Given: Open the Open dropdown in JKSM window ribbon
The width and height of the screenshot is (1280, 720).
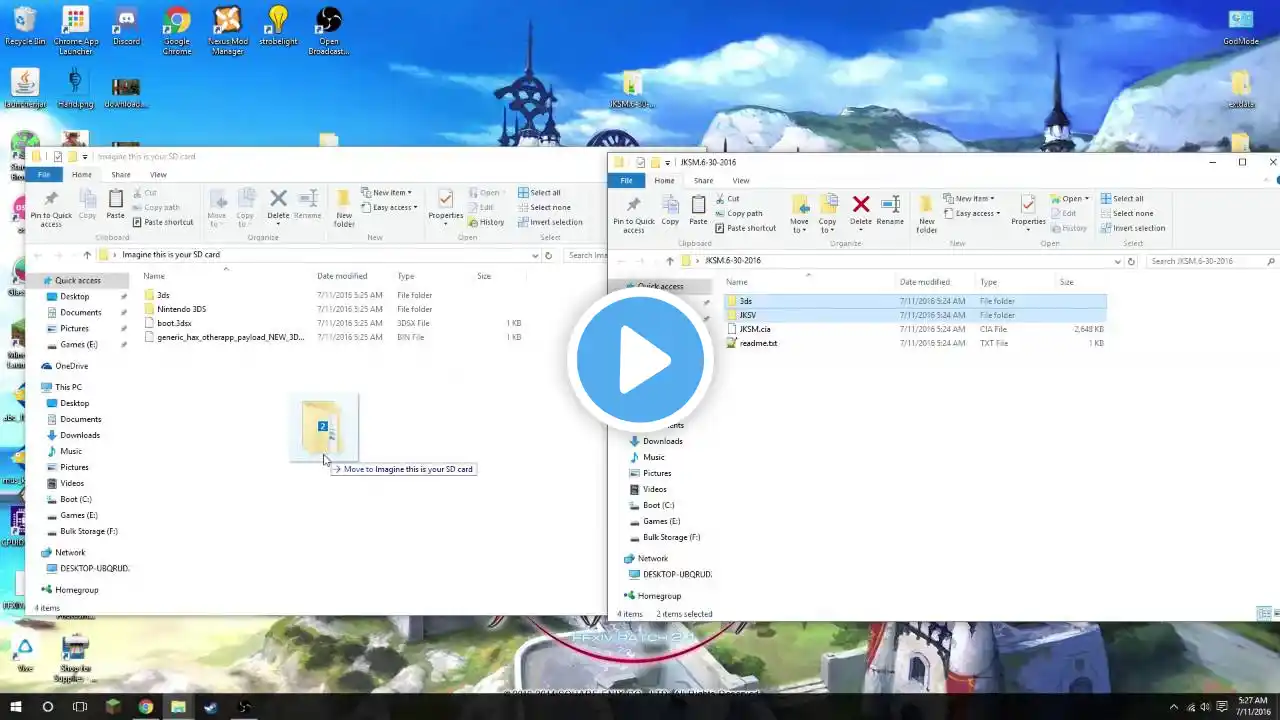Looking at the screenshot, I should pos(1069,198).
